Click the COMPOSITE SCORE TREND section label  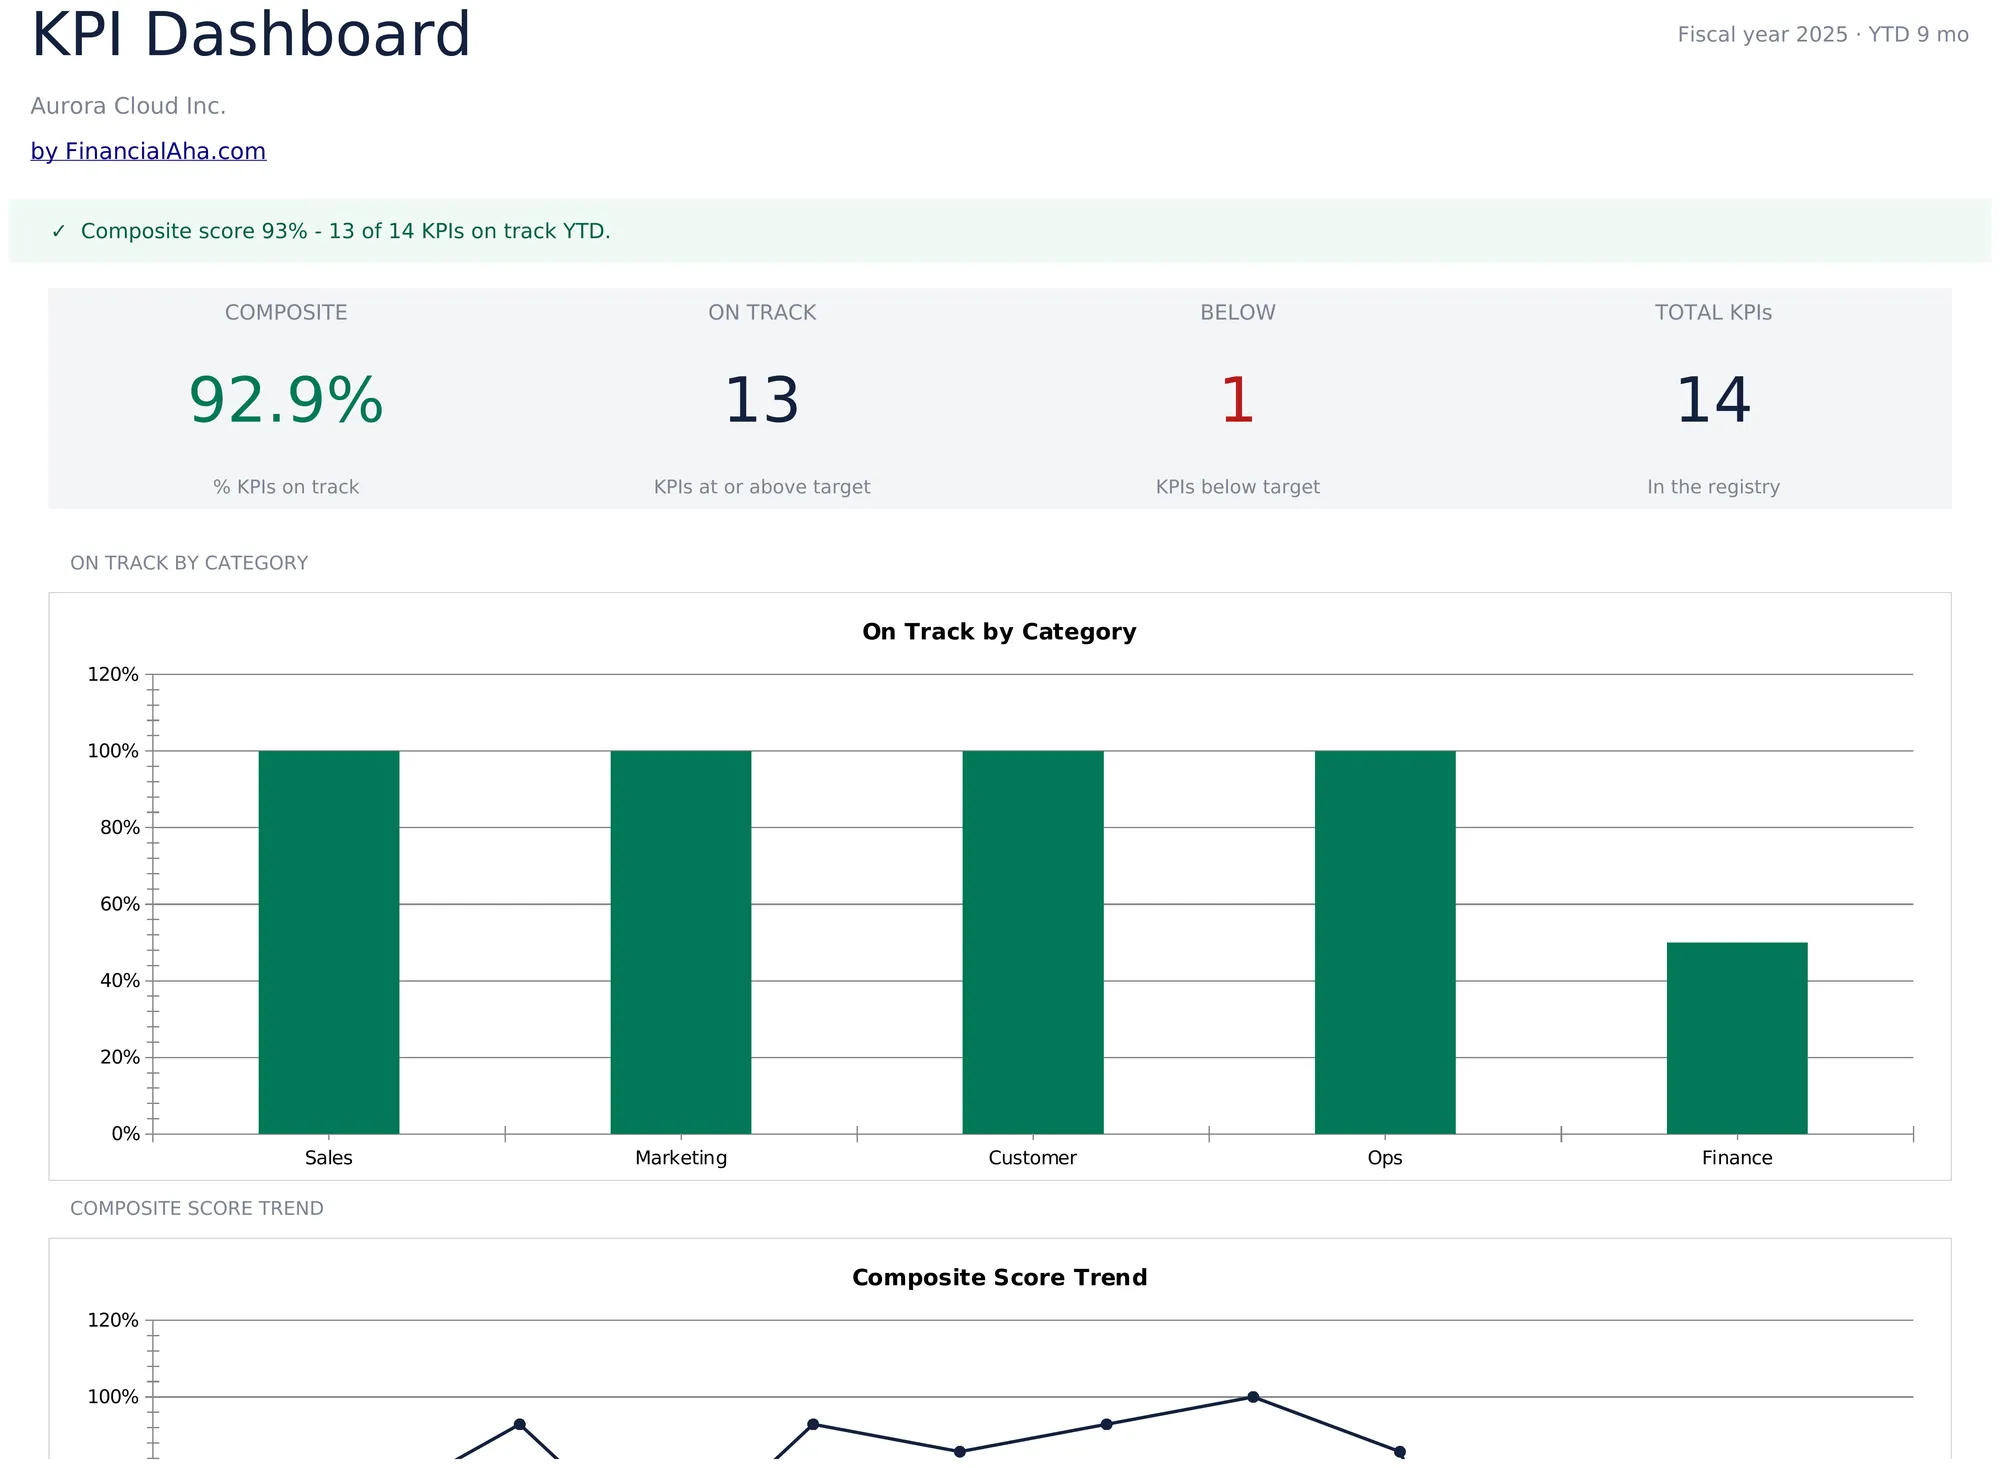click(197, 1208)
